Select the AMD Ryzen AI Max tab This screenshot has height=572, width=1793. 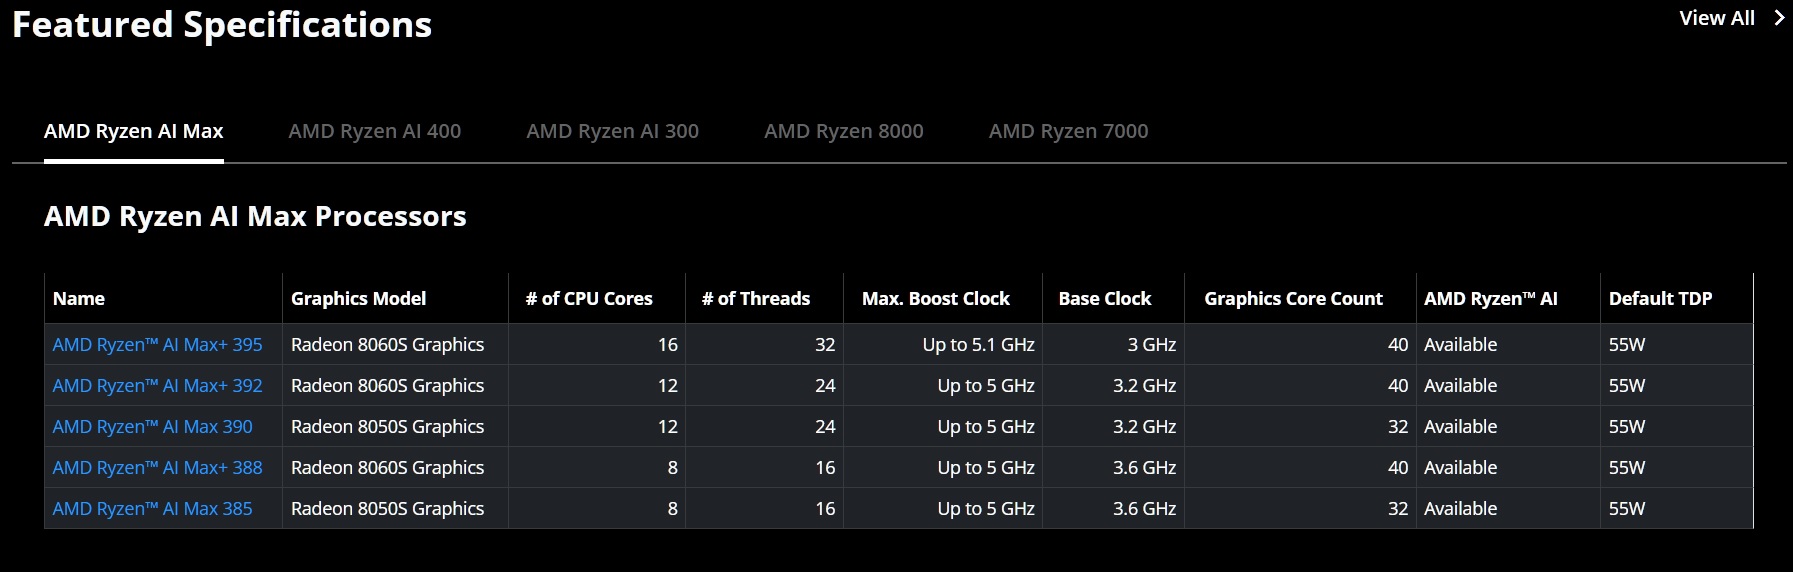[x=134, y=131]
